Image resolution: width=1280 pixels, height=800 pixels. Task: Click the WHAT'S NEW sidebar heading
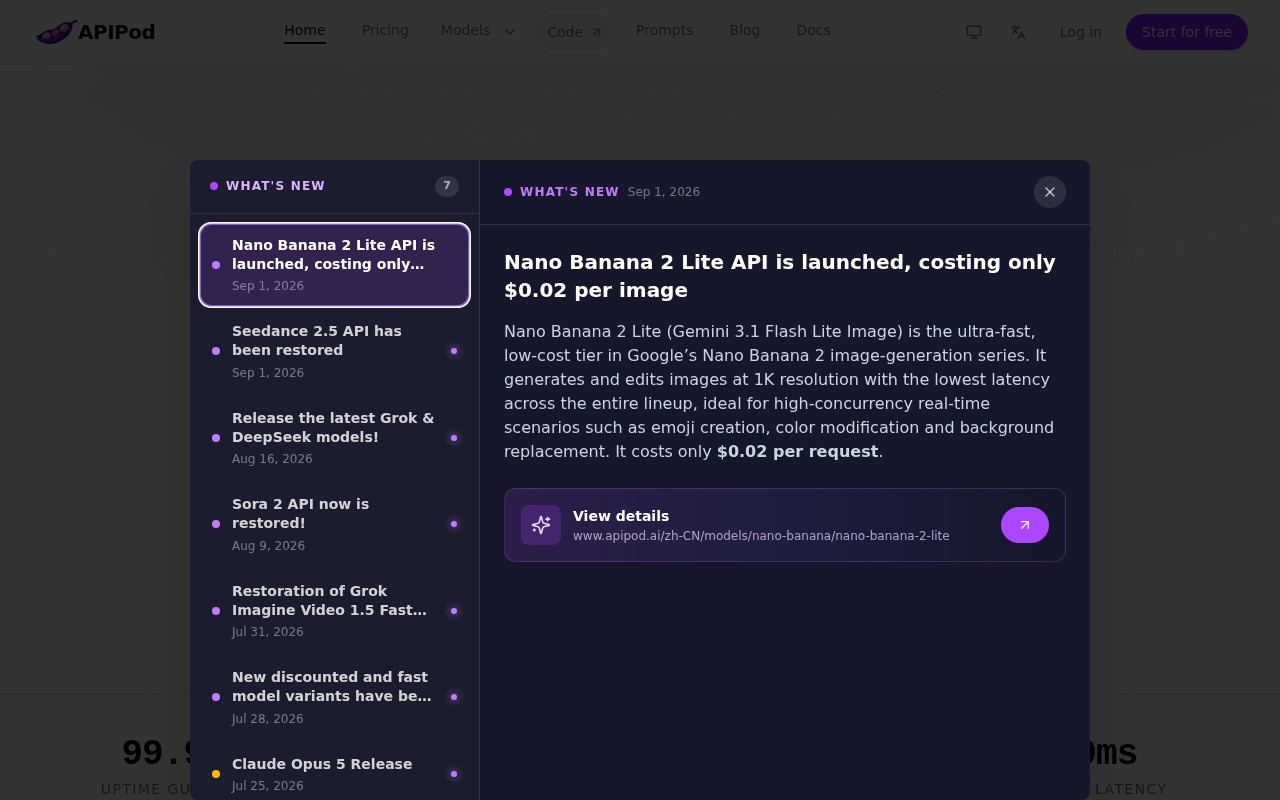[x=275, y=186]
